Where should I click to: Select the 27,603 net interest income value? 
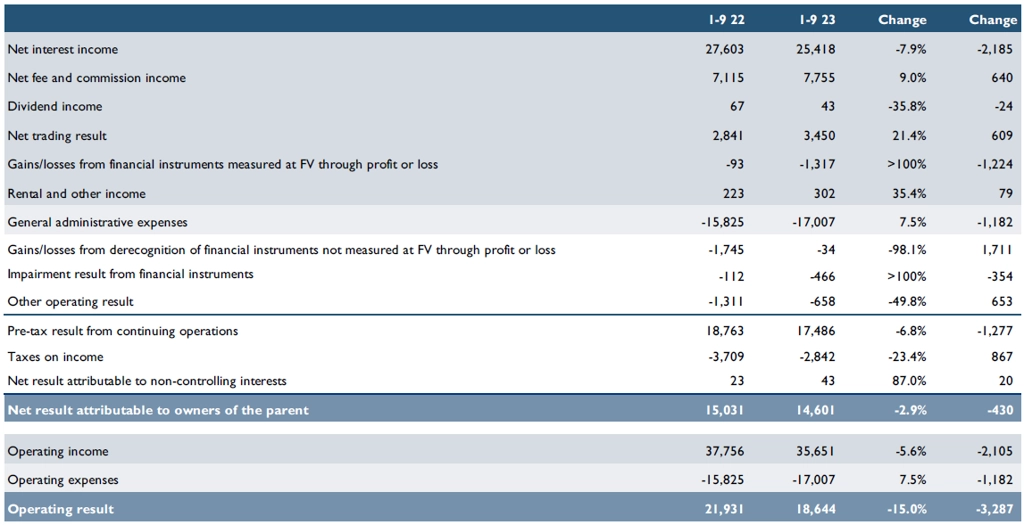tap(726, 49)
